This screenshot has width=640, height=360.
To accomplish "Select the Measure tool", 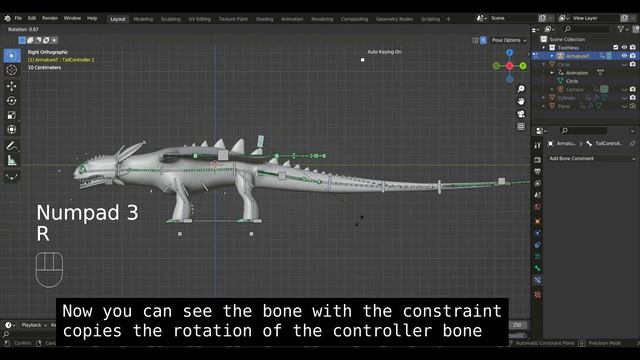I will pos(12,160).
